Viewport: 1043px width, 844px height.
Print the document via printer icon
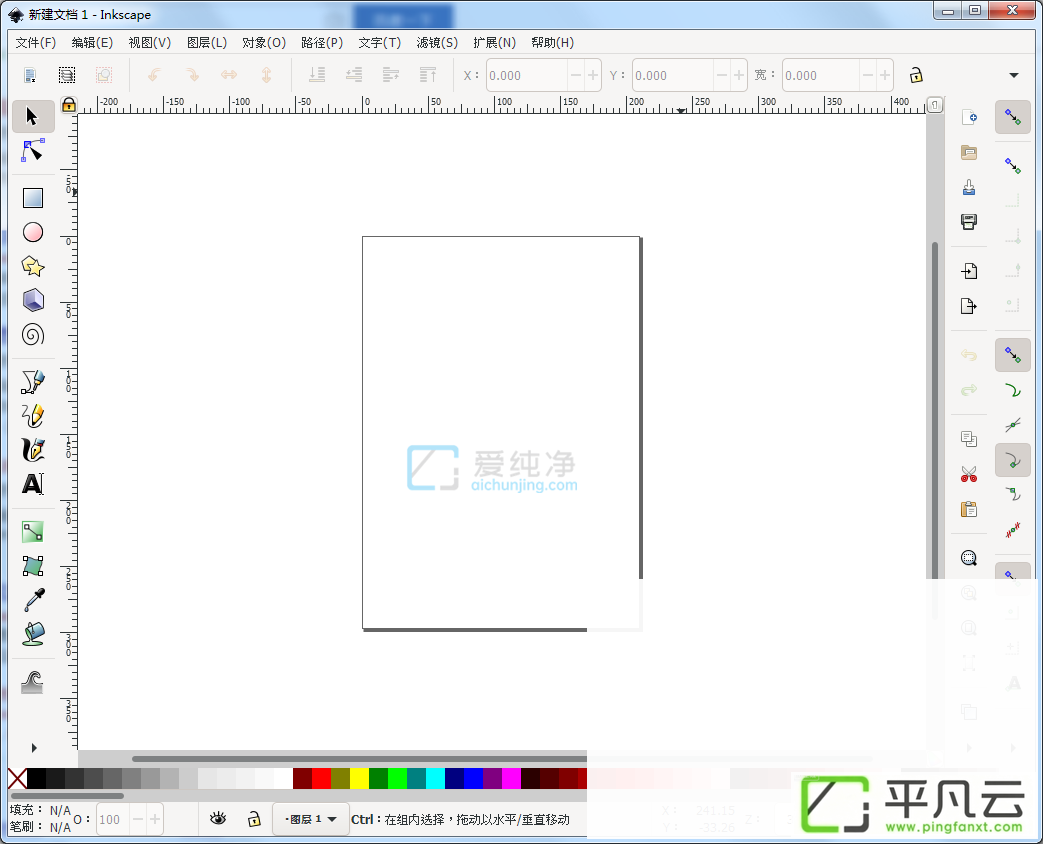[x=969, y=221]
